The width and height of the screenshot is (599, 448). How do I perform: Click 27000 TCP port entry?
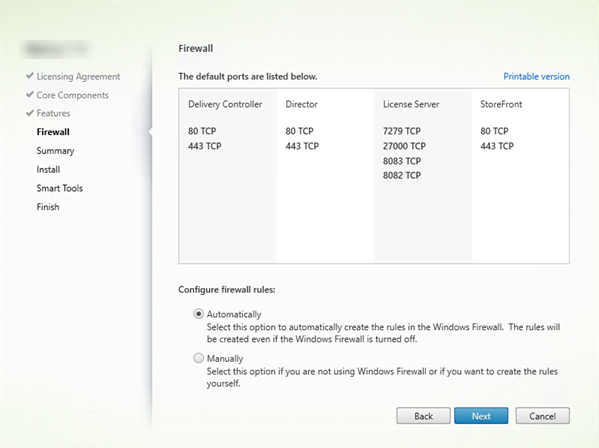tap(404, 146)
